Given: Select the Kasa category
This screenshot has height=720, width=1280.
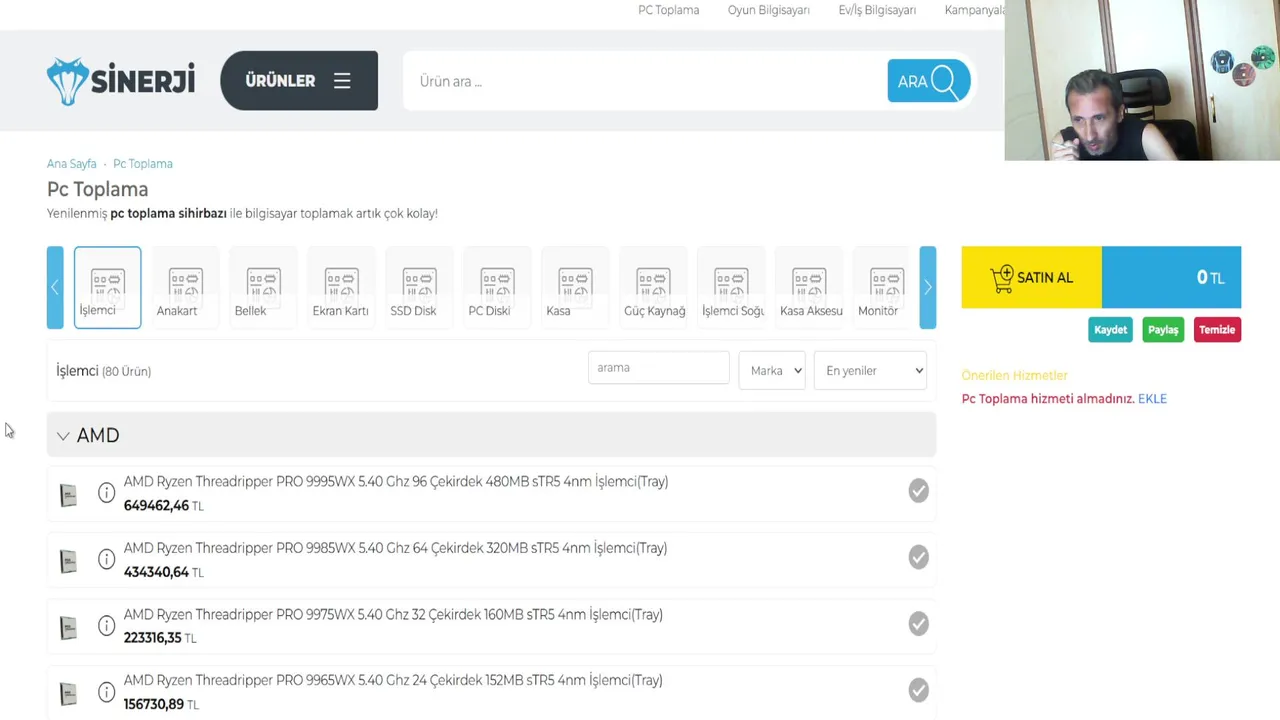Looking at the screenshot, I should tap(575, 289).
